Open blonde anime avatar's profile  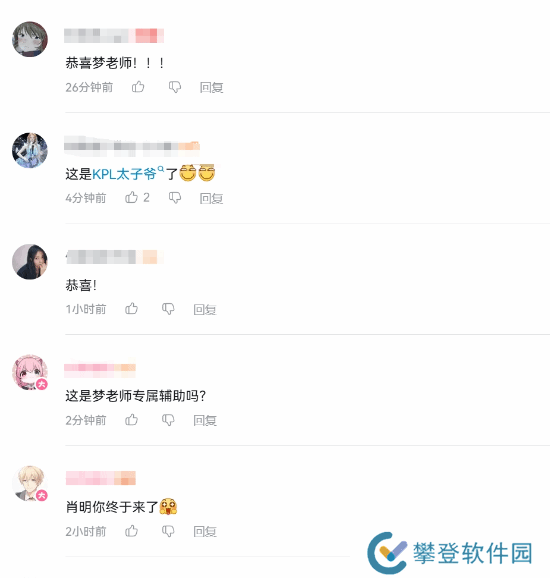pyautogui.click(x=30, y=483)
